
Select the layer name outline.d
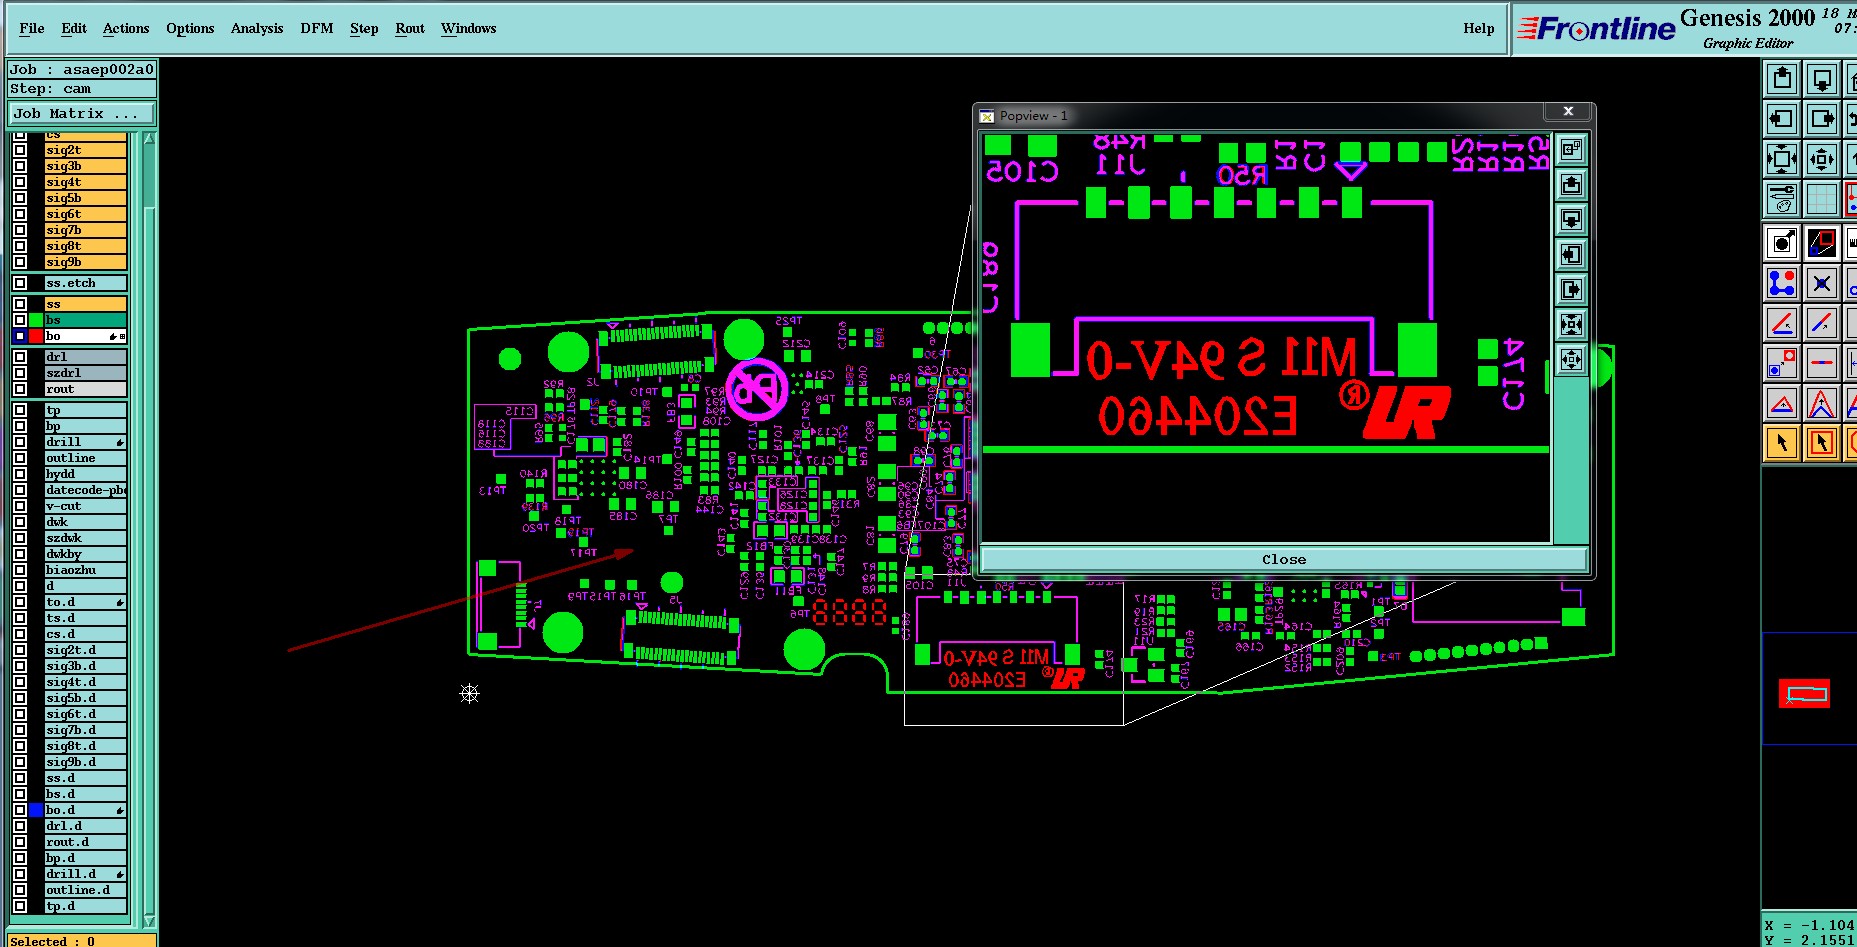(86, 890)
